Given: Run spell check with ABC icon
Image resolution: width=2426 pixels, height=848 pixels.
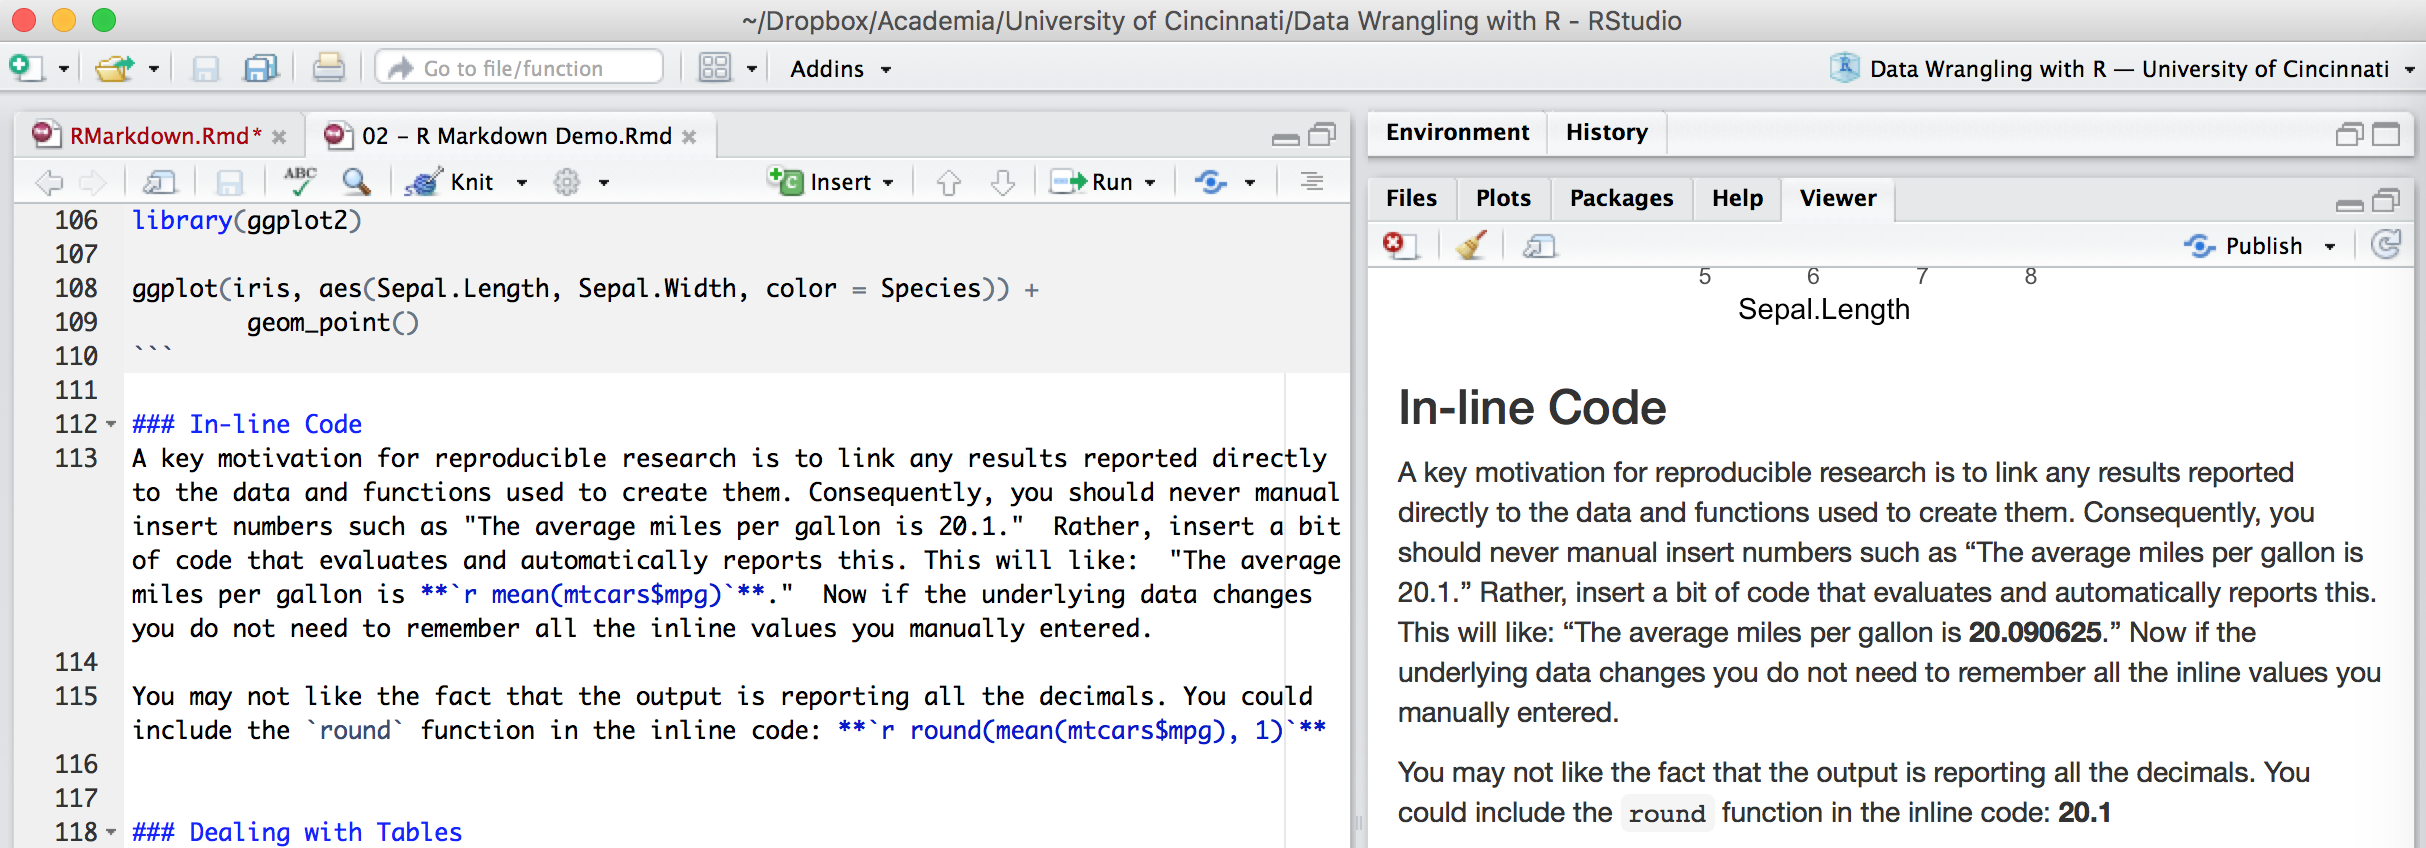Looking at the screenshot, I should pyautogui.click(x=300, y=181).
